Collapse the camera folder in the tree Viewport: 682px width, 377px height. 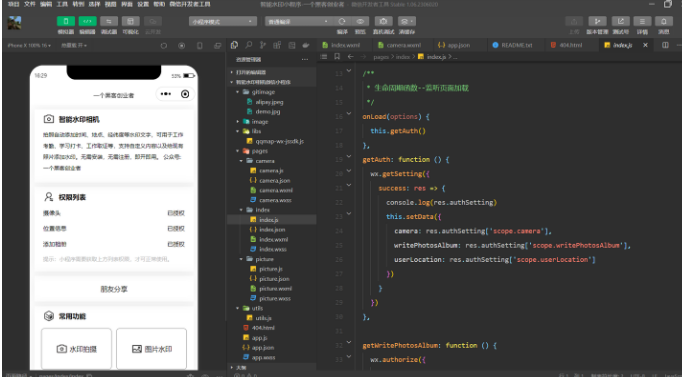tap(241, 161)
